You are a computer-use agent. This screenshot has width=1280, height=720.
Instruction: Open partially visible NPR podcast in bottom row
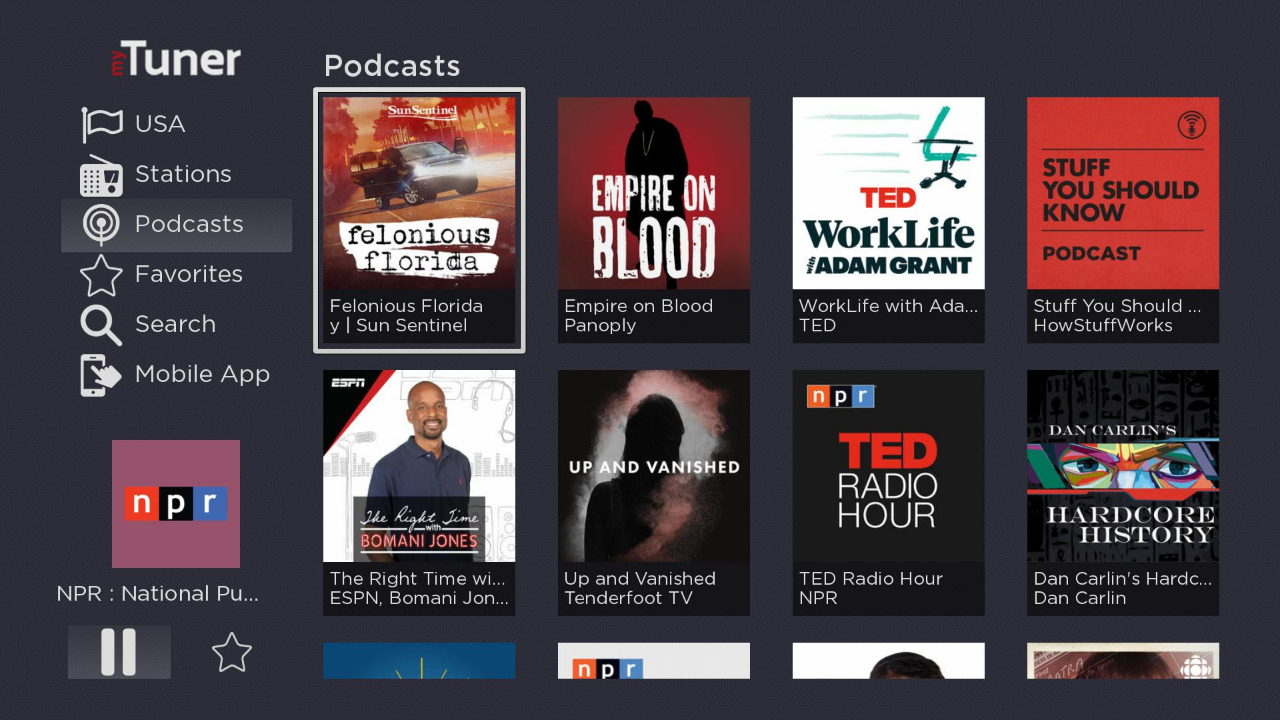point(654,661)
